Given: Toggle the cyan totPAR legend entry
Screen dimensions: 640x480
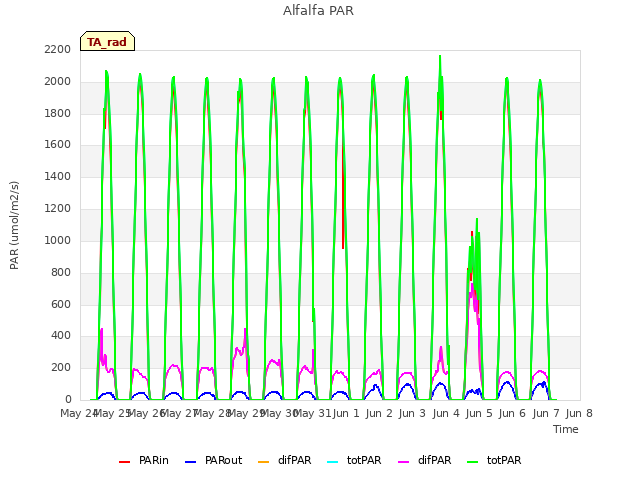Looking at the screenshot, I should [354, 460].
